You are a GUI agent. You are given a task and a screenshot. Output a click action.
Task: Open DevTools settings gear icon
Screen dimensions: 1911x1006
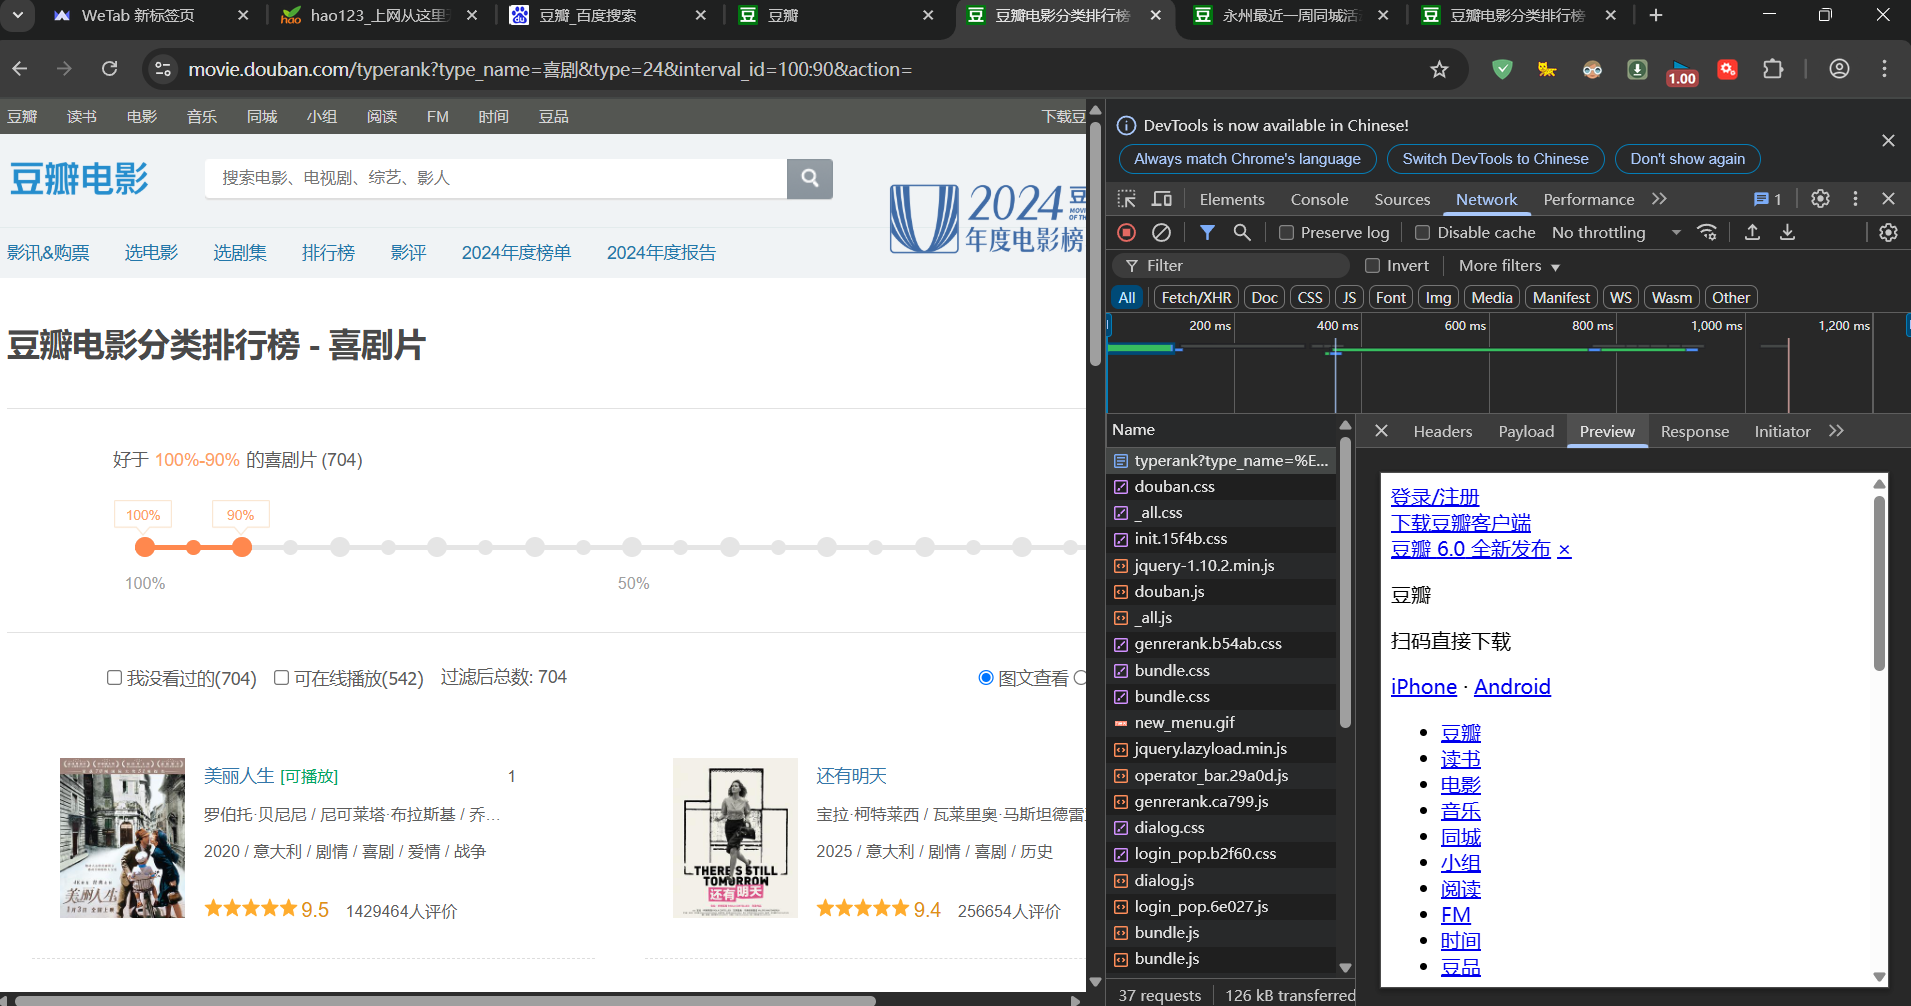(x=1821, y=199)
